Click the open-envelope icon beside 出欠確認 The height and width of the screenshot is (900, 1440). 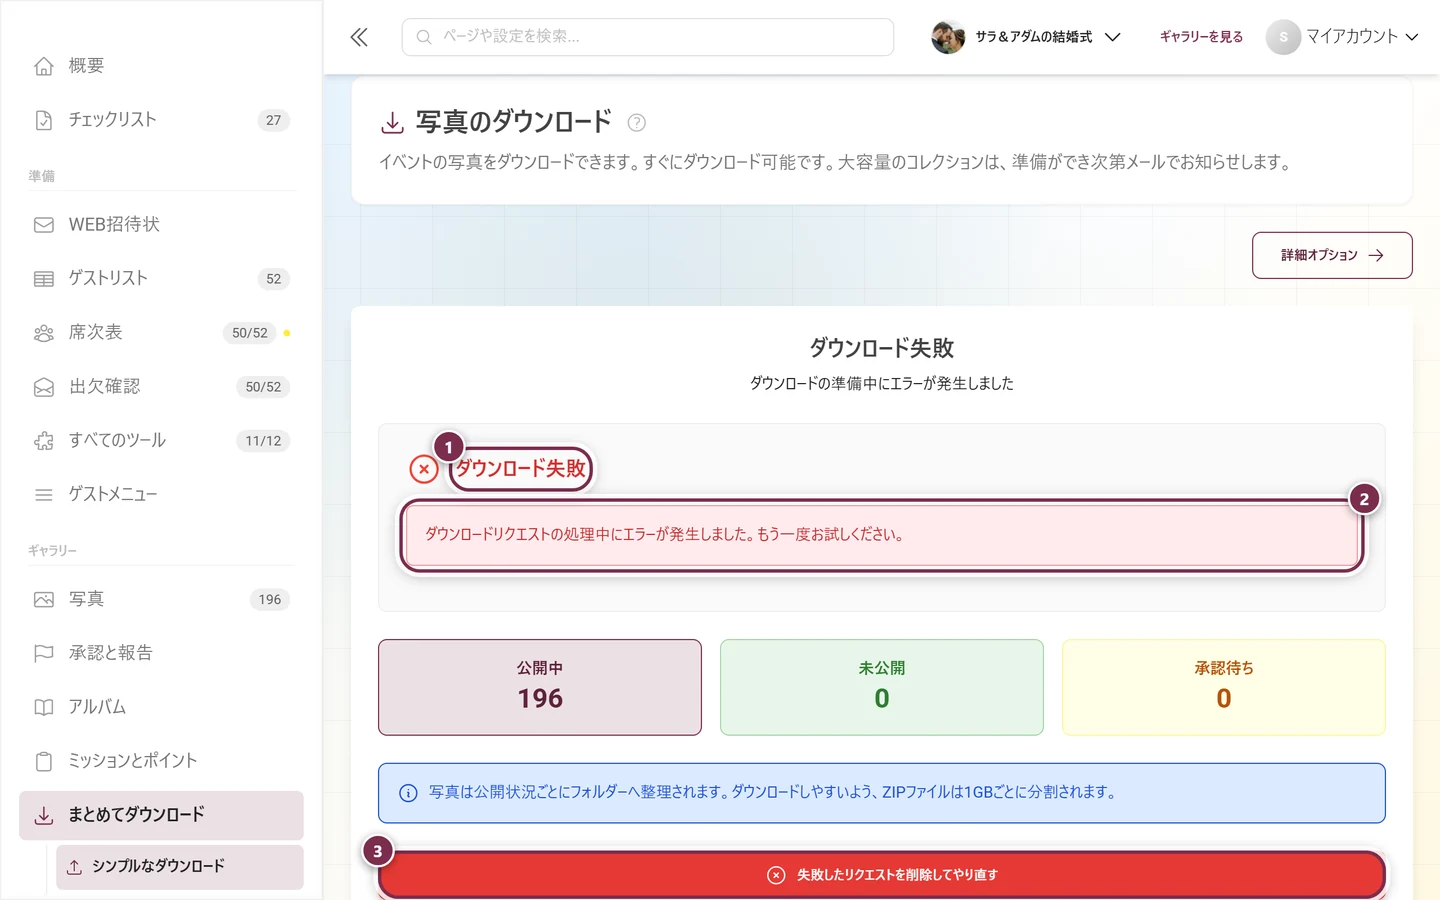[44, 387]
